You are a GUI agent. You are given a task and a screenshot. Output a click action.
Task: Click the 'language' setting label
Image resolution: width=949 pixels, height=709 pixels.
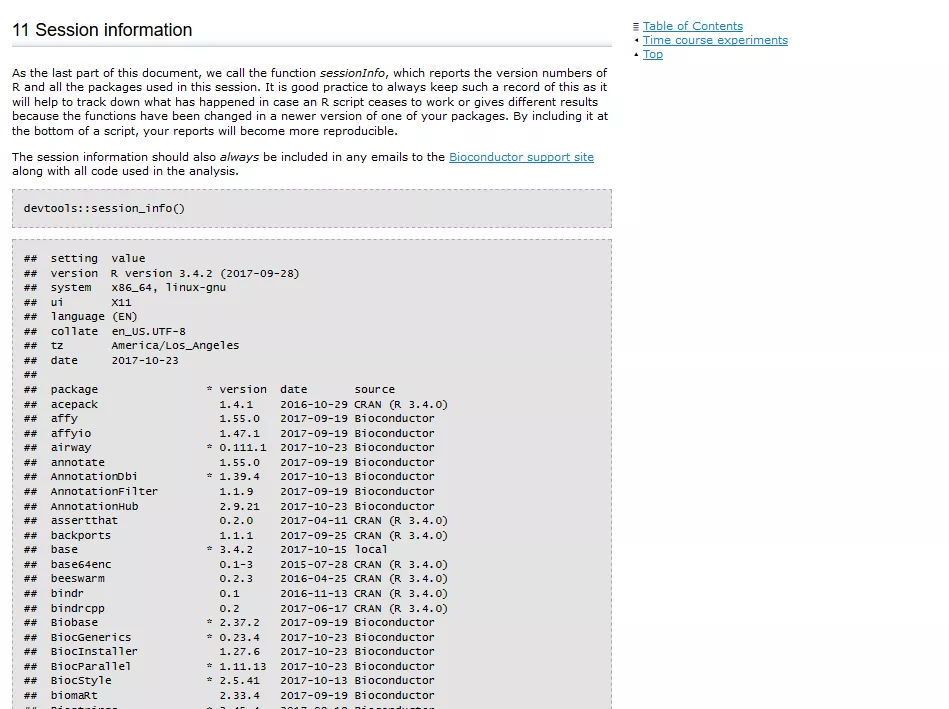click(77, 316)
